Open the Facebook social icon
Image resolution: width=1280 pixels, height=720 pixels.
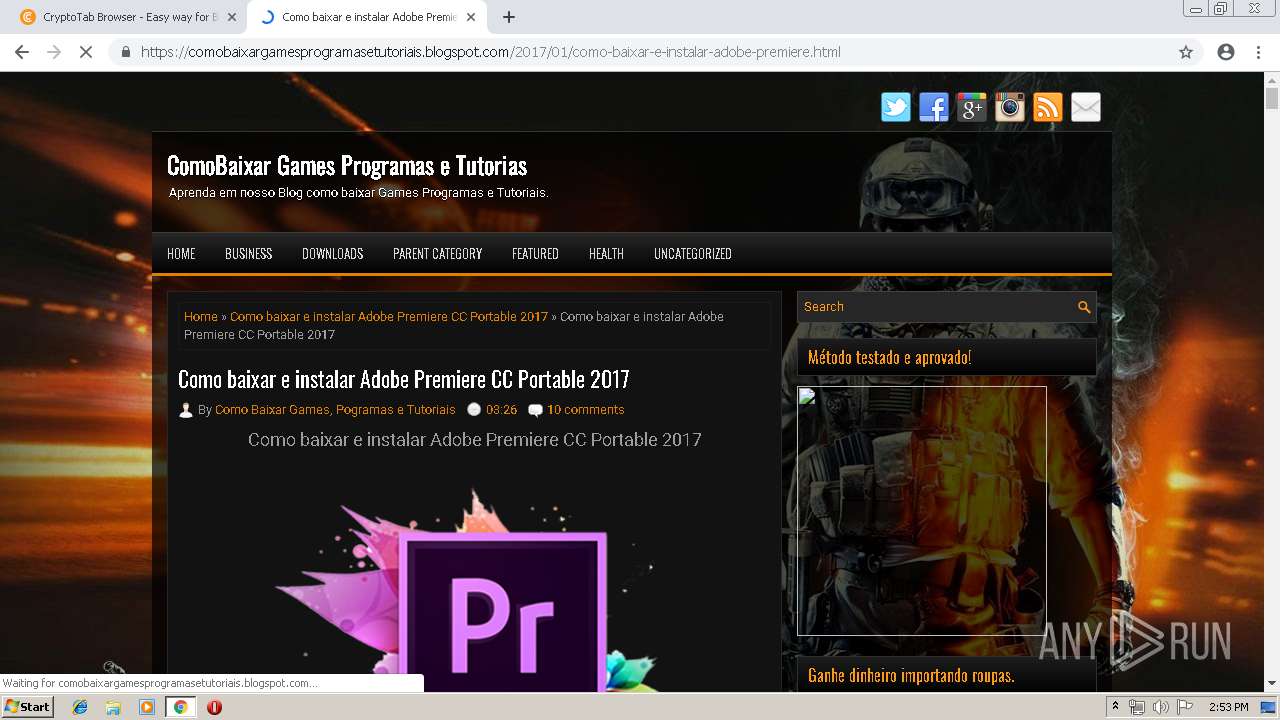coord(934,107)
